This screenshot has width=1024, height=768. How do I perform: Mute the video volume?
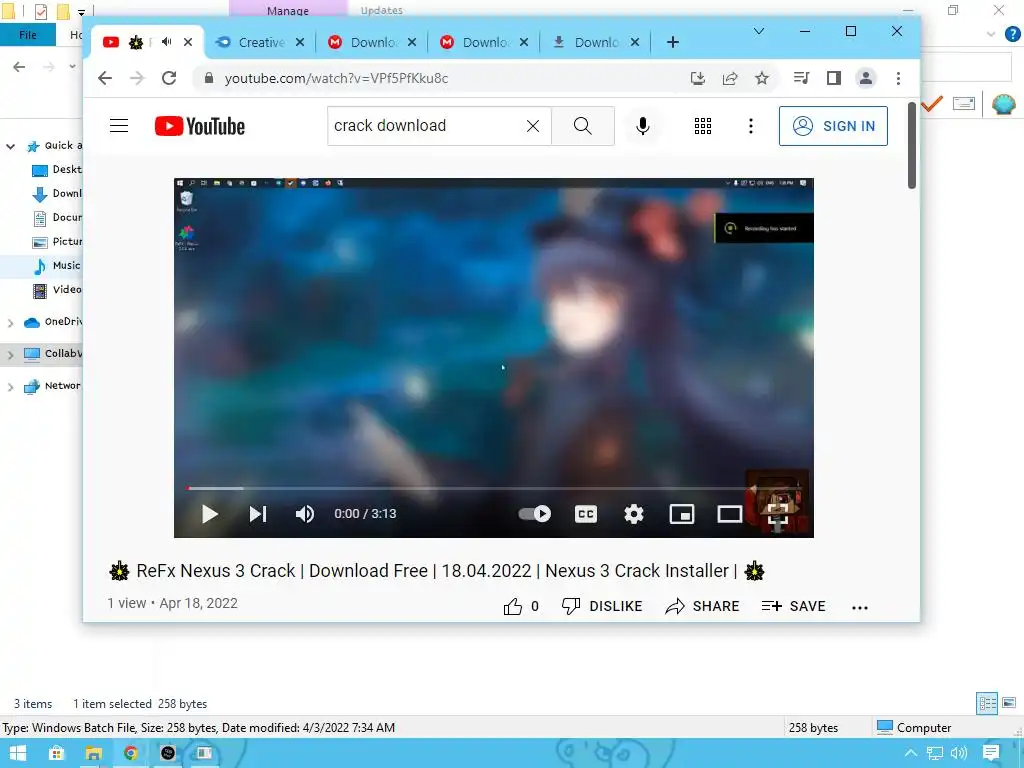(305, 514)
